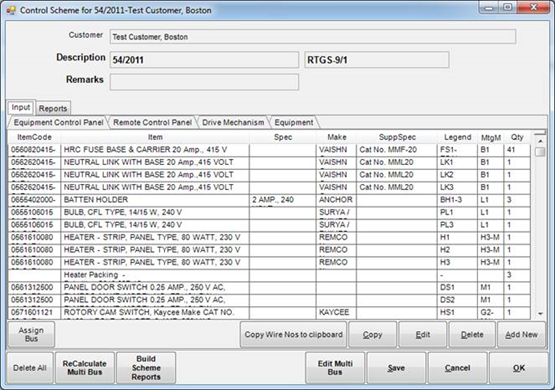The height and width of the screenshot is (390, 555).
Task: Click the Legend column header
Action: (458, 137)
